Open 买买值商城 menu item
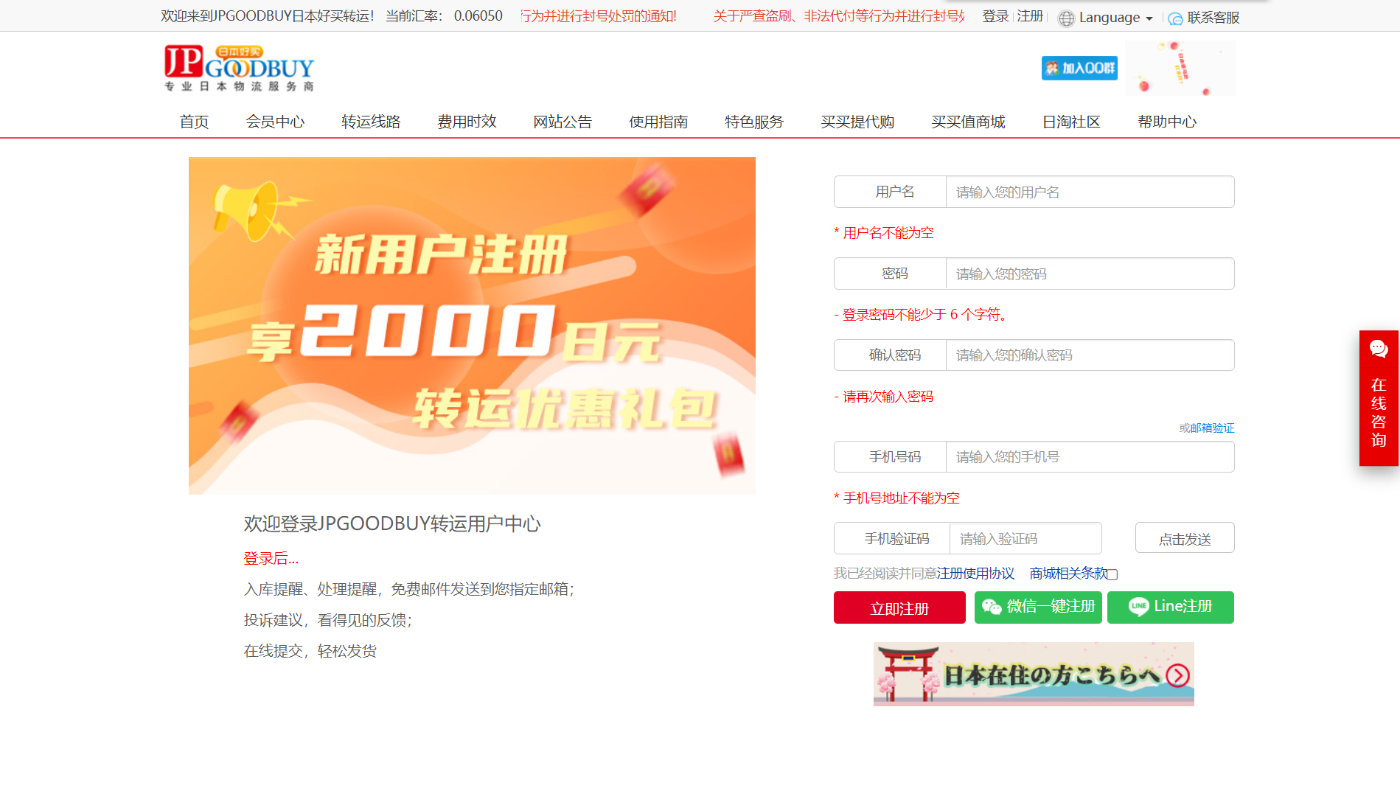Screen dimensions: 1400x796 click(968, 122)
